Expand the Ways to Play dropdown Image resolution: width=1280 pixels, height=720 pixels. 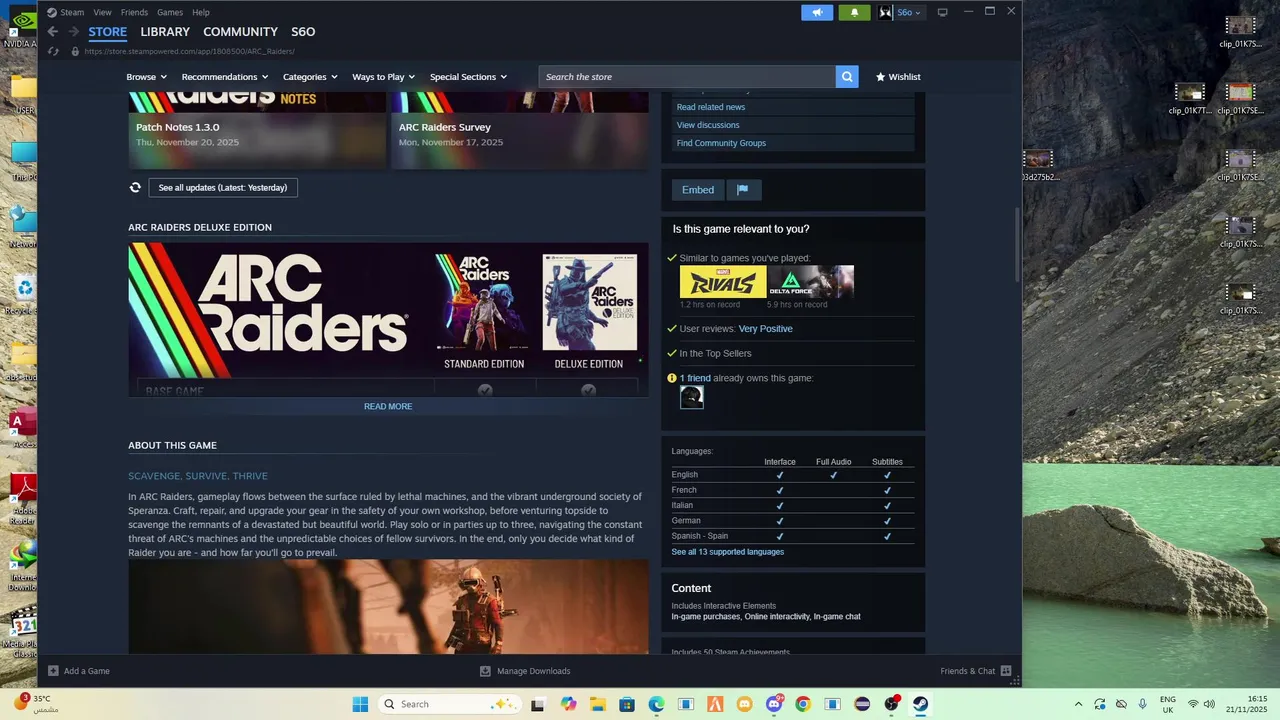pos(384,77)
